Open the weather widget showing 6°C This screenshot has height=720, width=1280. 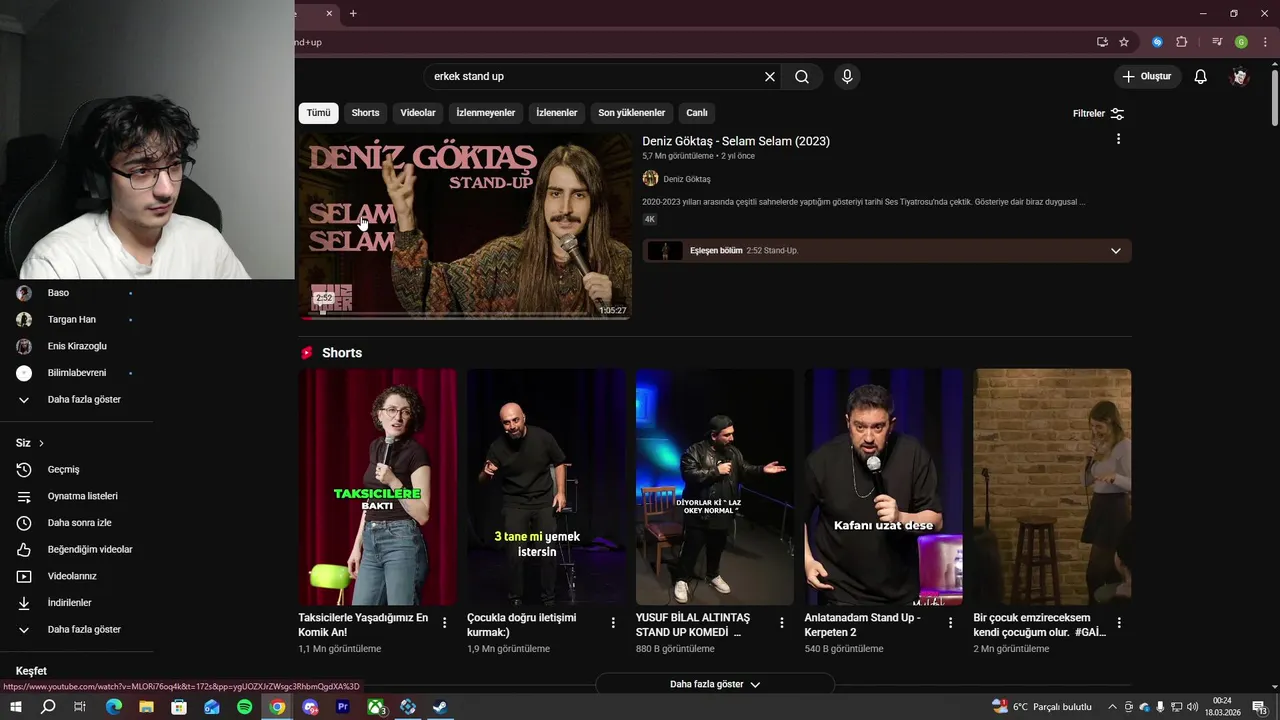click(x=1041, y=707)
